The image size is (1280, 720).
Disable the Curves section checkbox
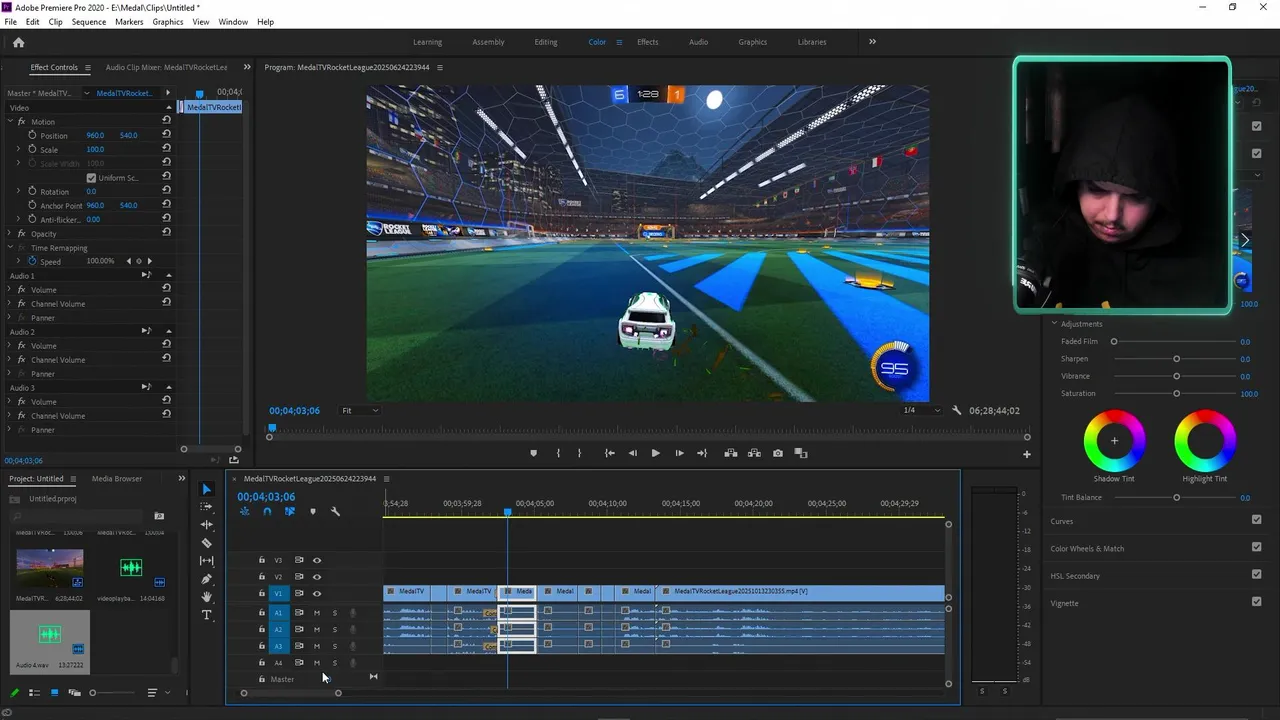point(1256,520)
